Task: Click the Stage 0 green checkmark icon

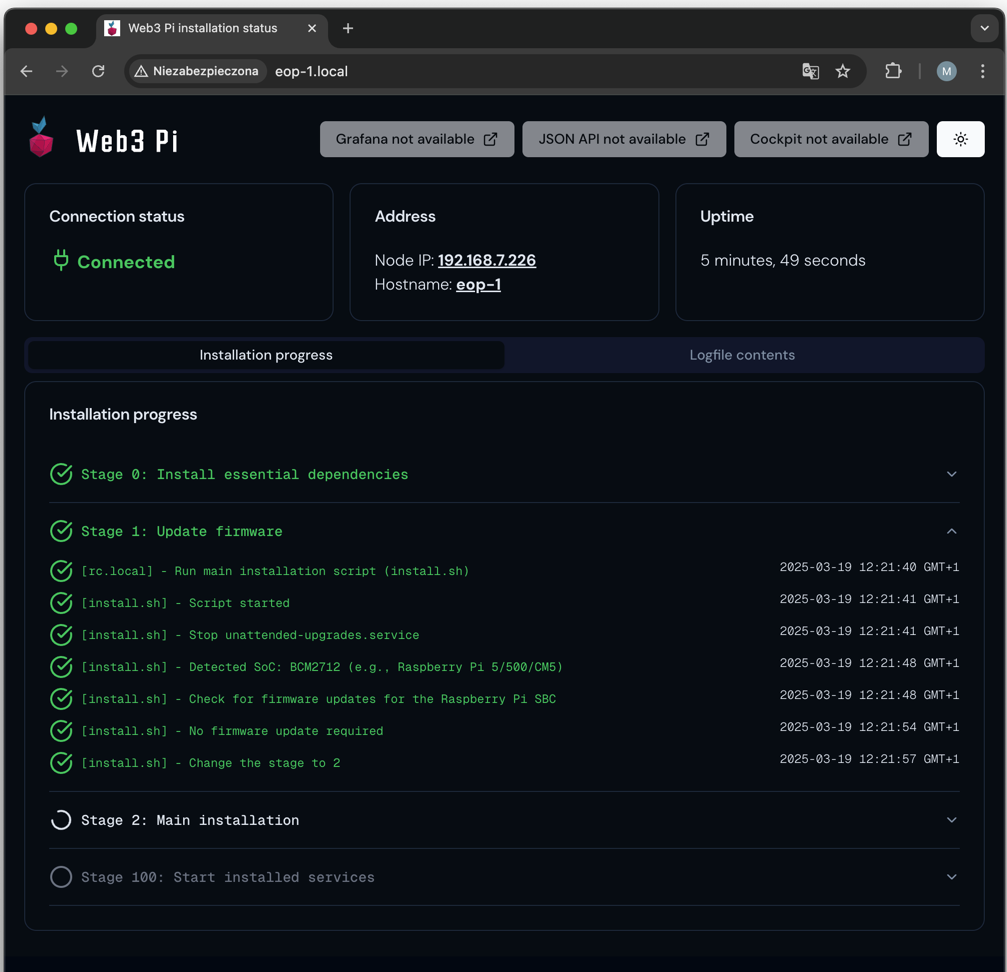Action: 61,474
